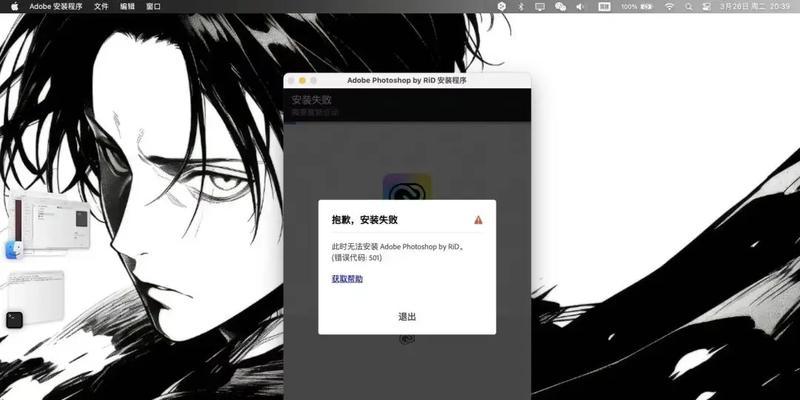Click the date and time display
800x400 pixels.
755,7
